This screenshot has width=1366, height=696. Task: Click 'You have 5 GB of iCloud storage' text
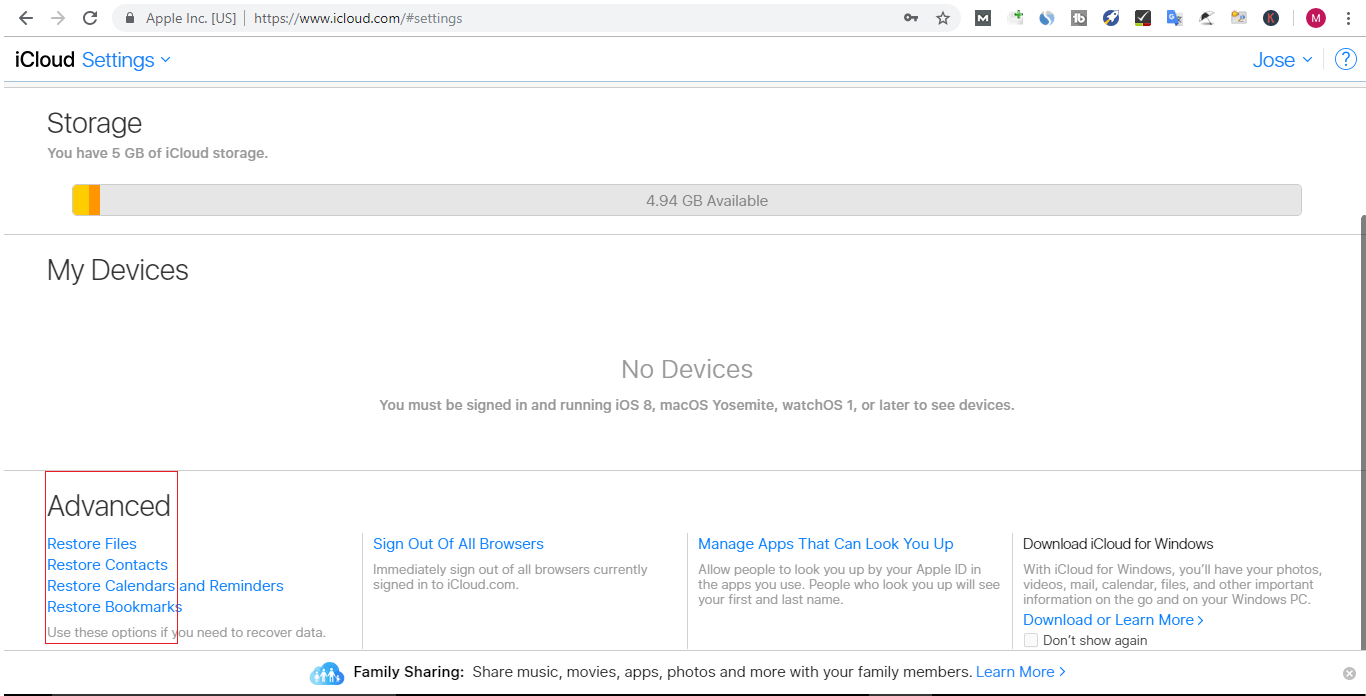pos(157,153)
